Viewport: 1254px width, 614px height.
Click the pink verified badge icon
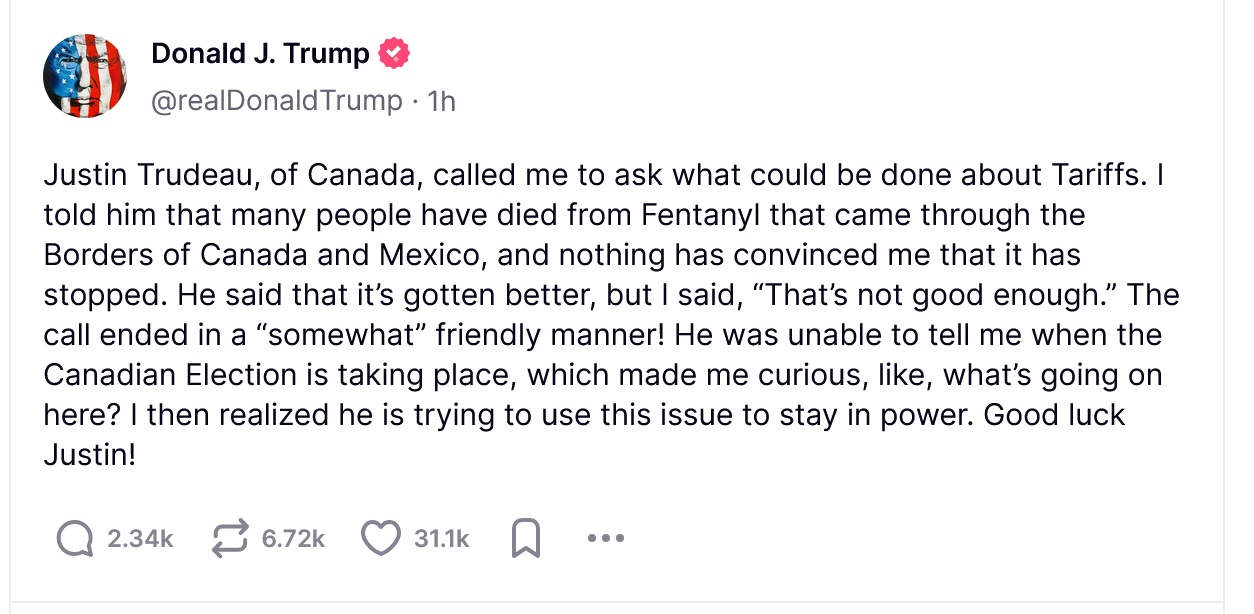click(393, 53)
